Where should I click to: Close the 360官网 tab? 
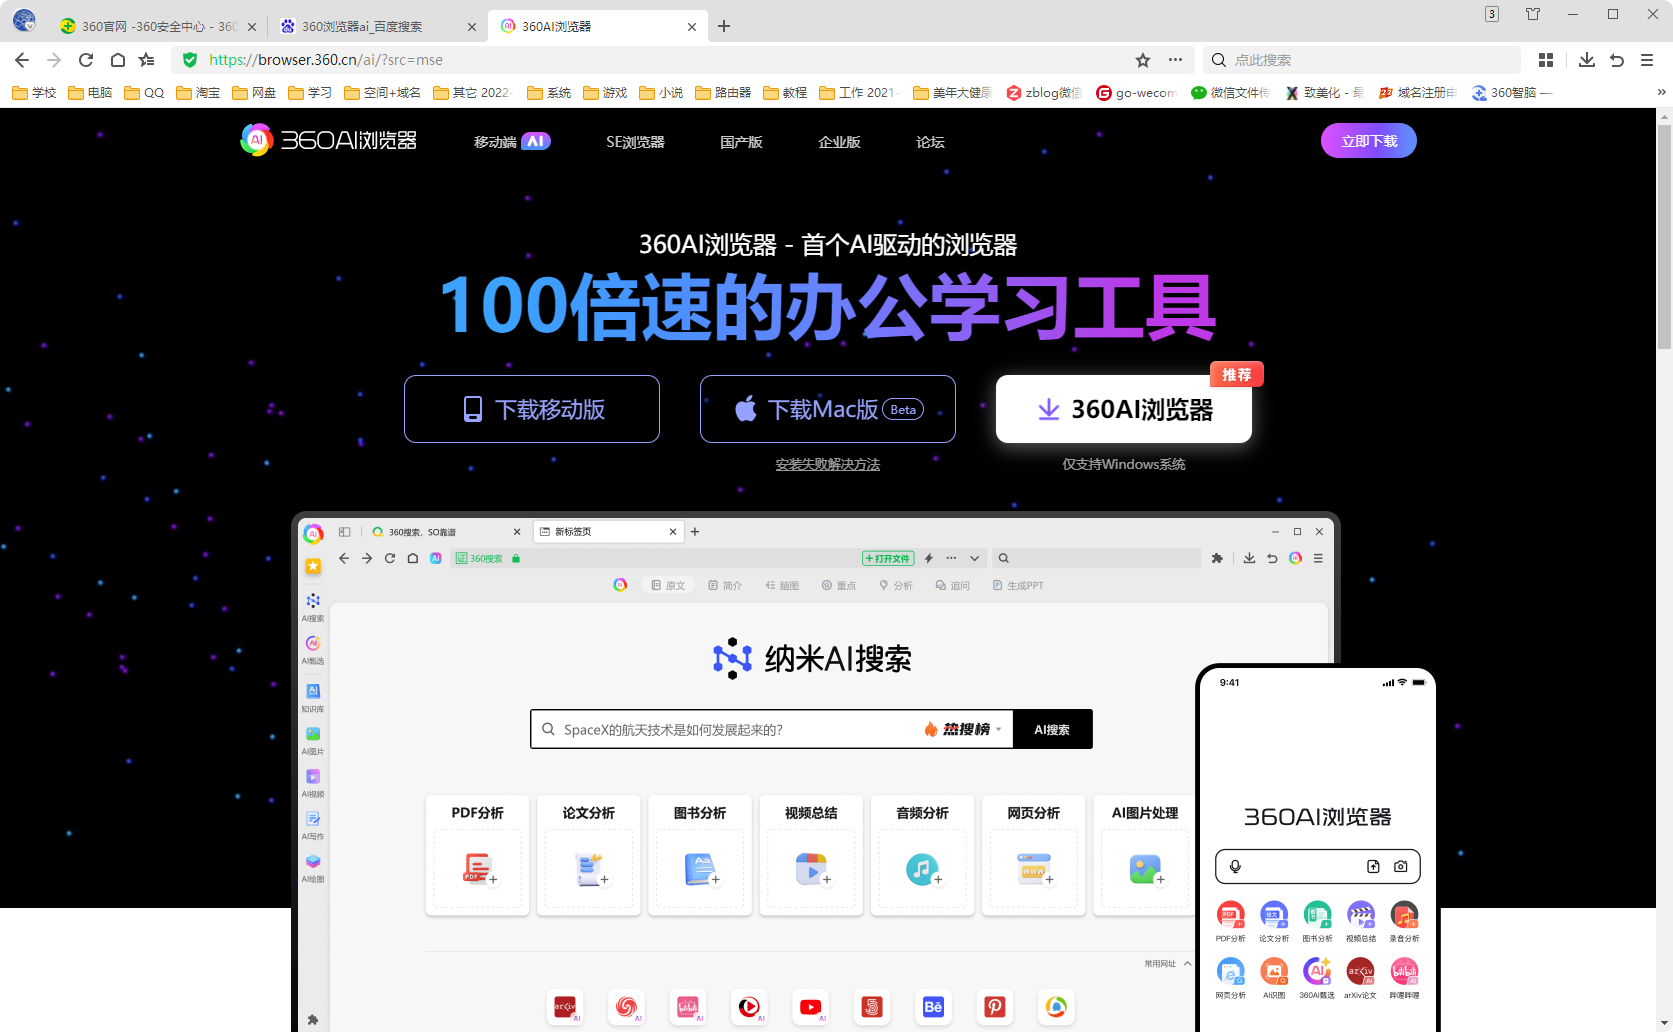[252, 27]
